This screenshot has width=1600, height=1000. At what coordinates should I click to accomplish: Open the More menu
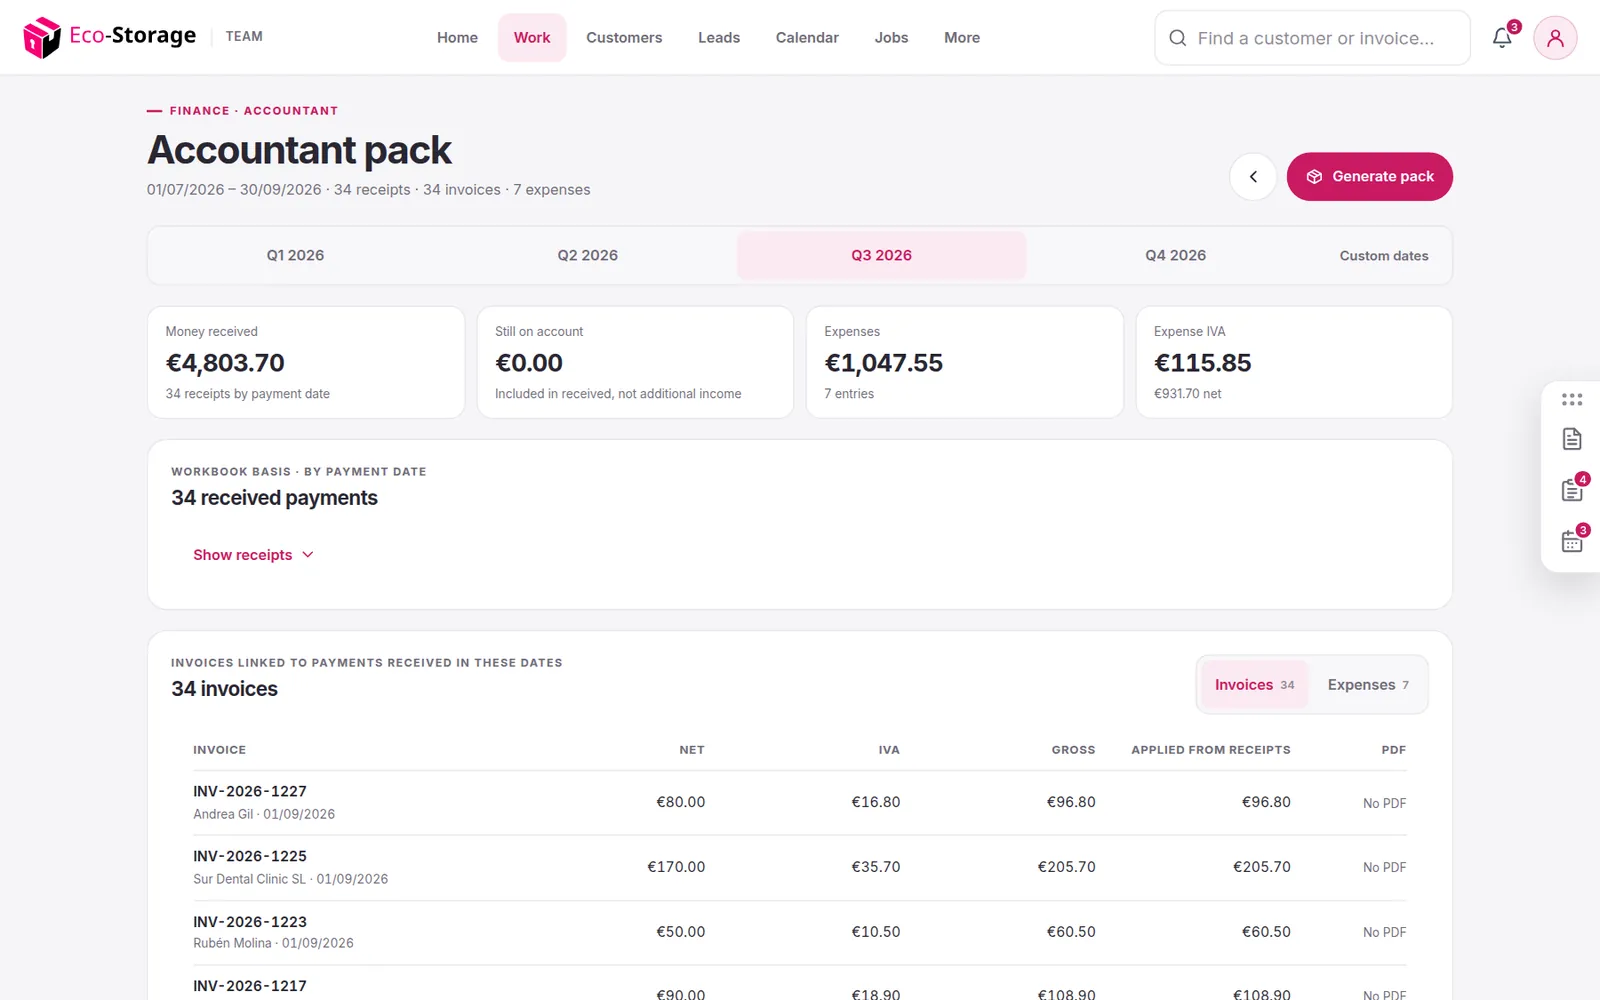(x=962, y=38)
